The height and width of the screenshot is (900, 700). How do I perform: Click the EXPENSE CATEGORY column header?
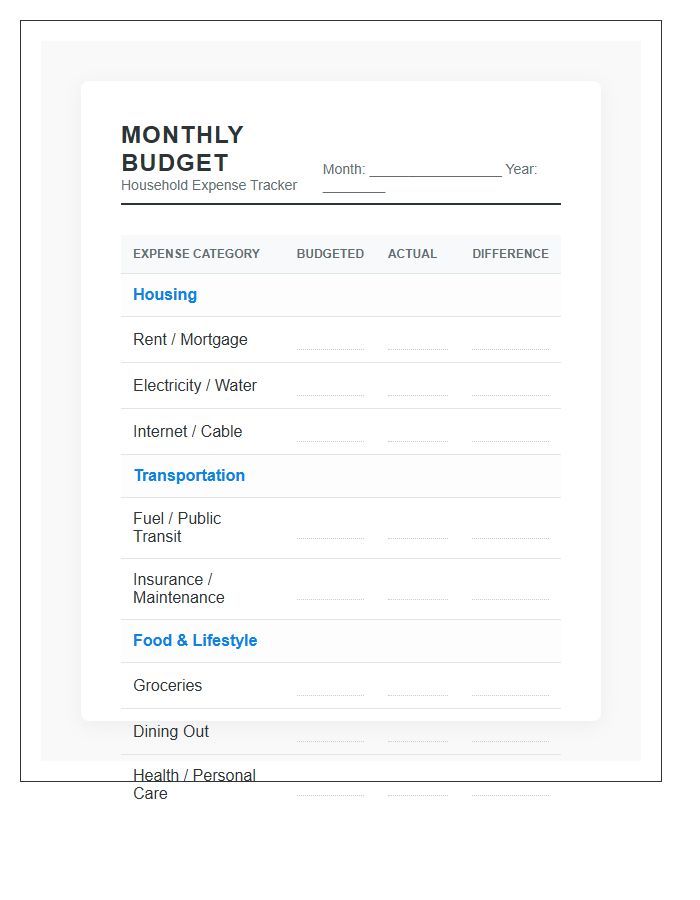196,254
